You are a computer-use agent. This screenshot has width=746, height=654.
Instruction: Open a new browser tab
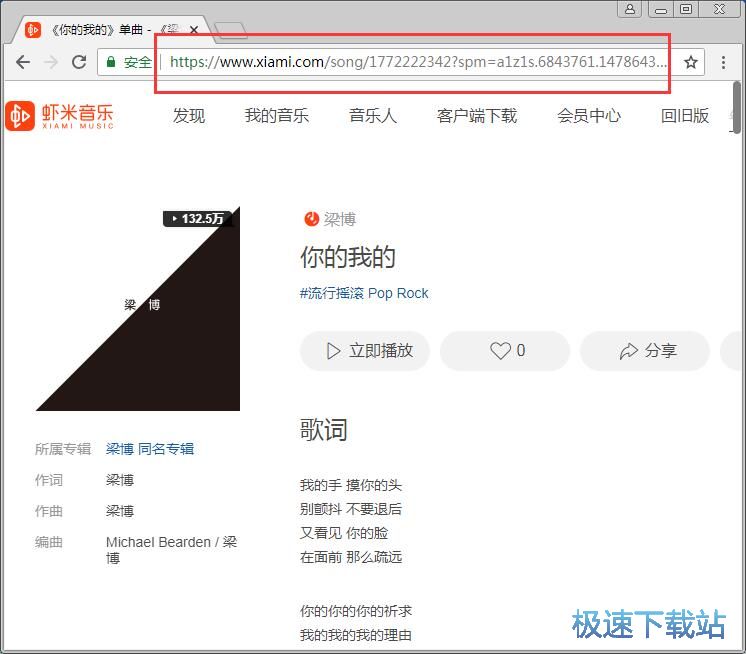pos(231,30)
